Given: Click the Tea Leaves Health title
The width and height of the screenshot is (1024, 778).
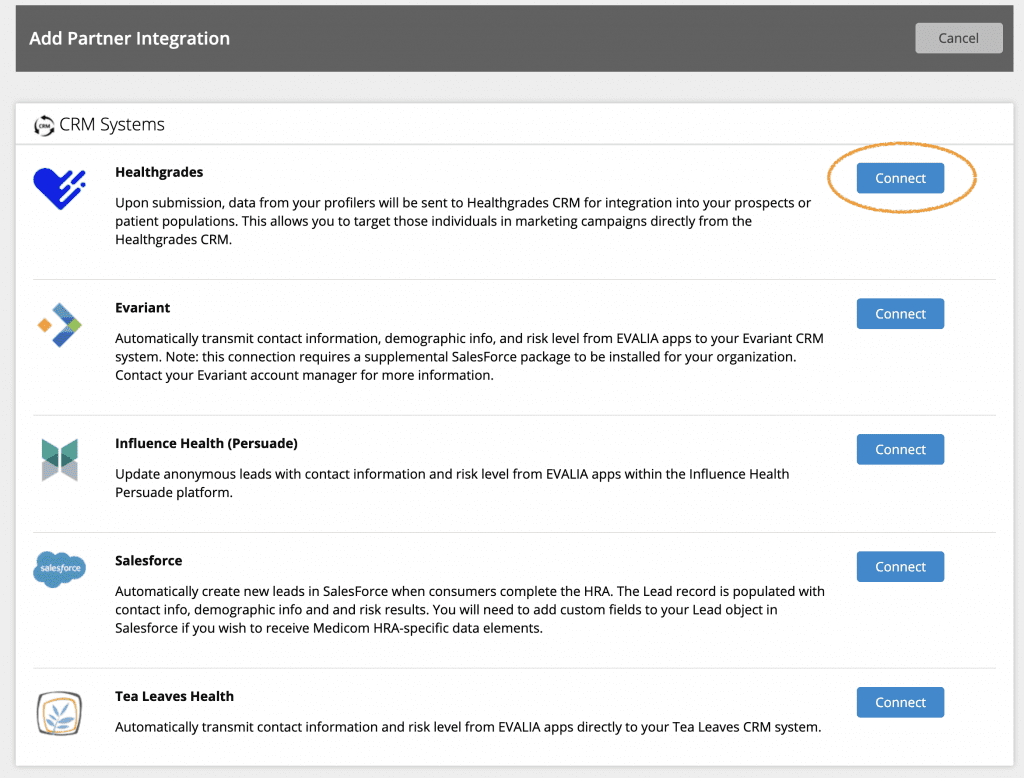Looking at the screenshot, I should [x=174, y=696].
